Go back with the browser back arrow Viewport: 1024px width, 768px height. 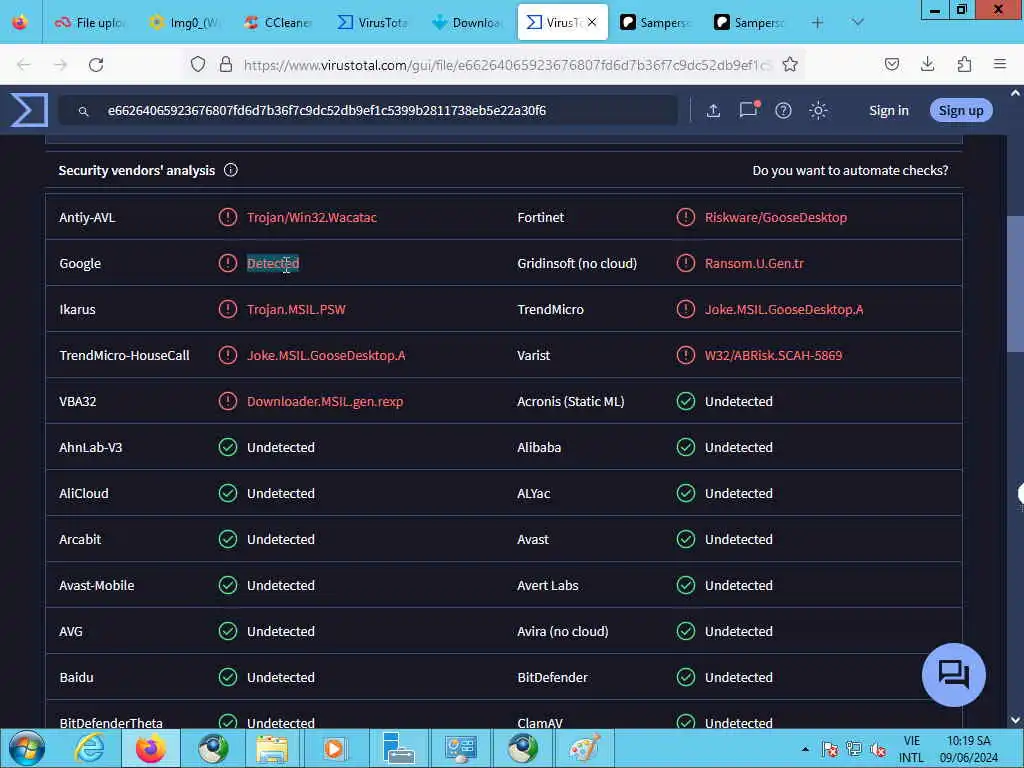(x=24, y=65)
